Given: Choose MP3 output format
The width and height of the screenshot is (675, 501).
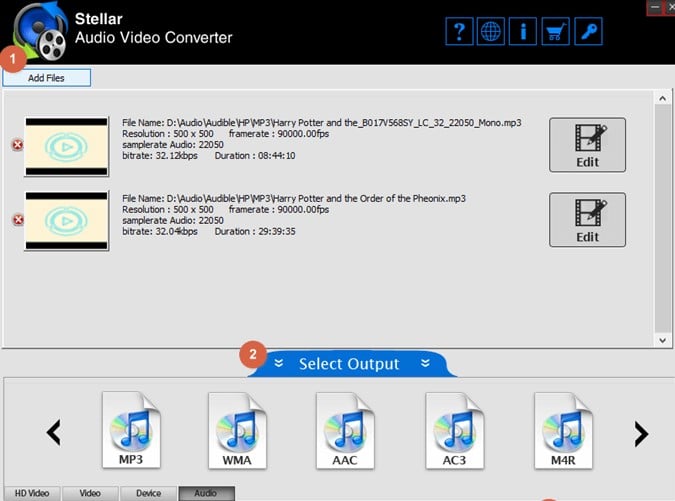Looking at the screenshot, I should click(131, 430).
